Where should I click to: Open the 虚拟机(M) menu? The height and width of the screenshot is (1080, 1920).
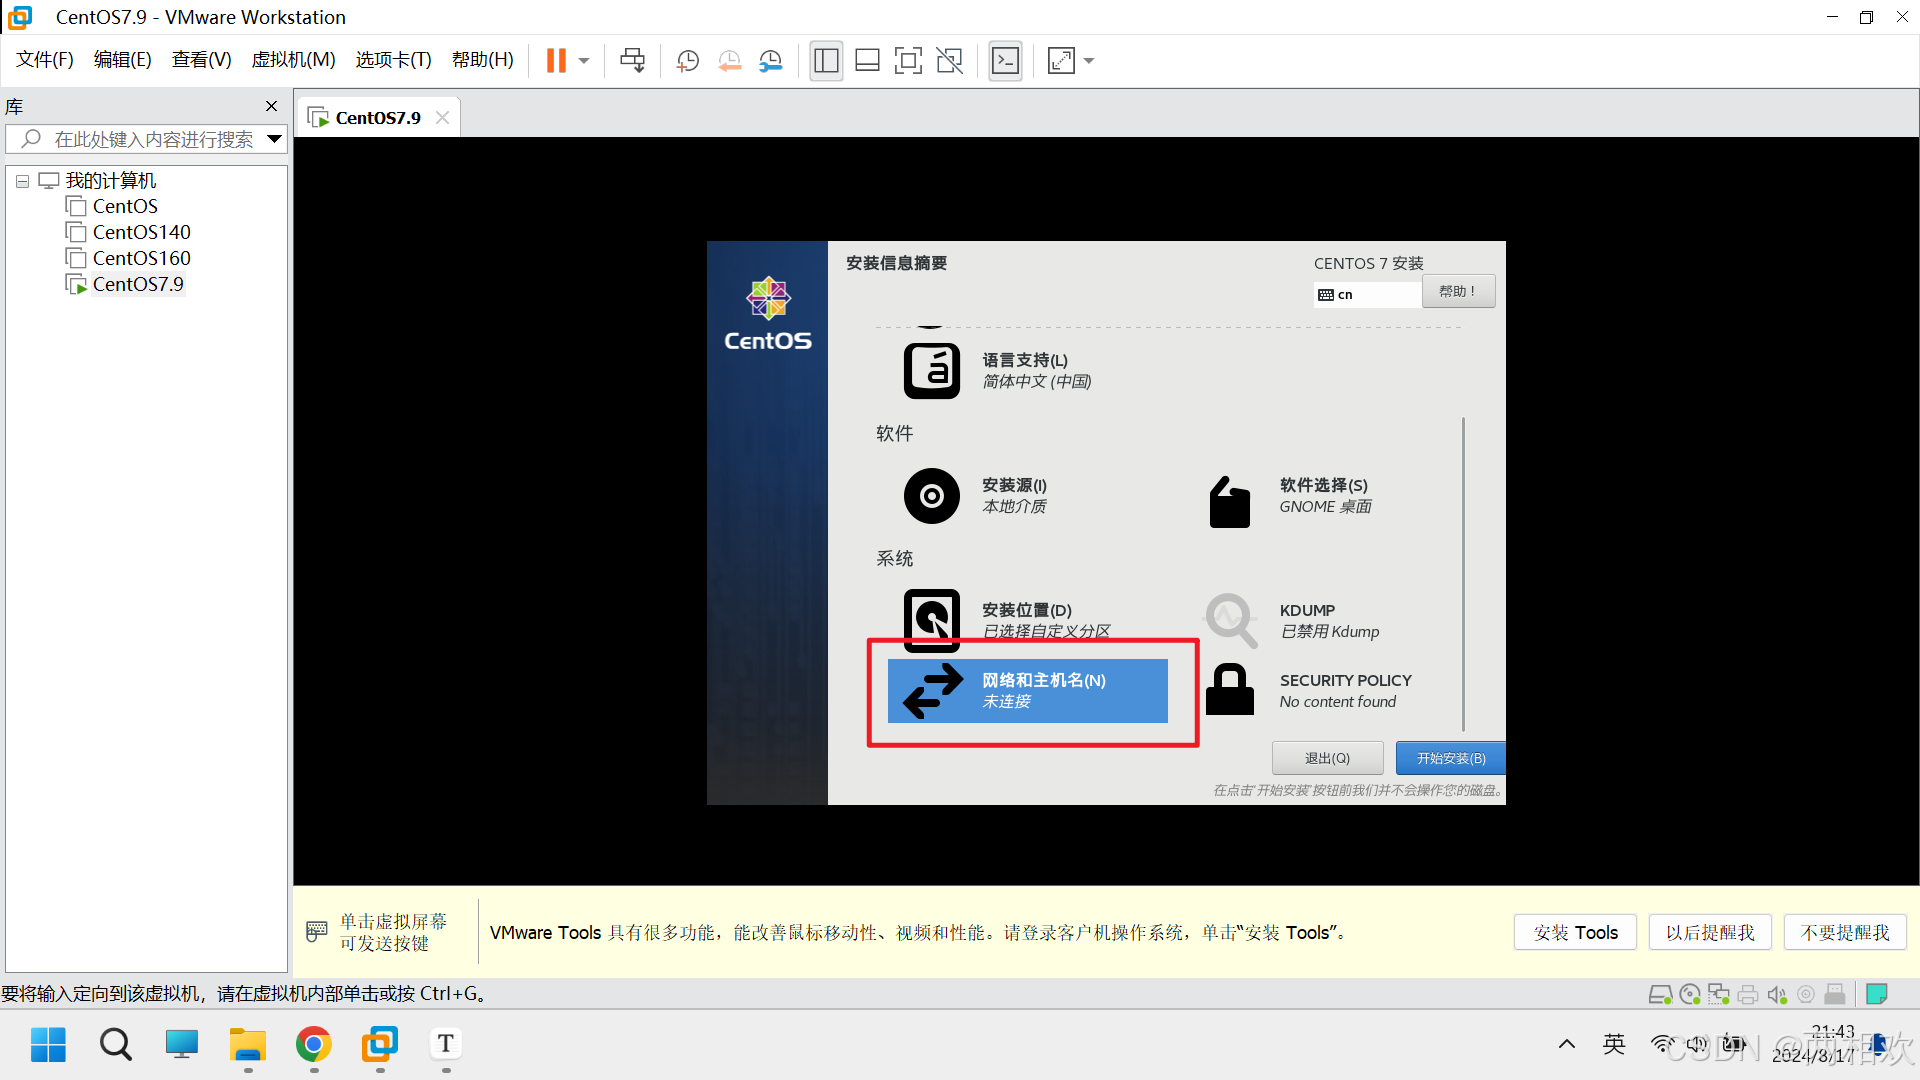293,60
